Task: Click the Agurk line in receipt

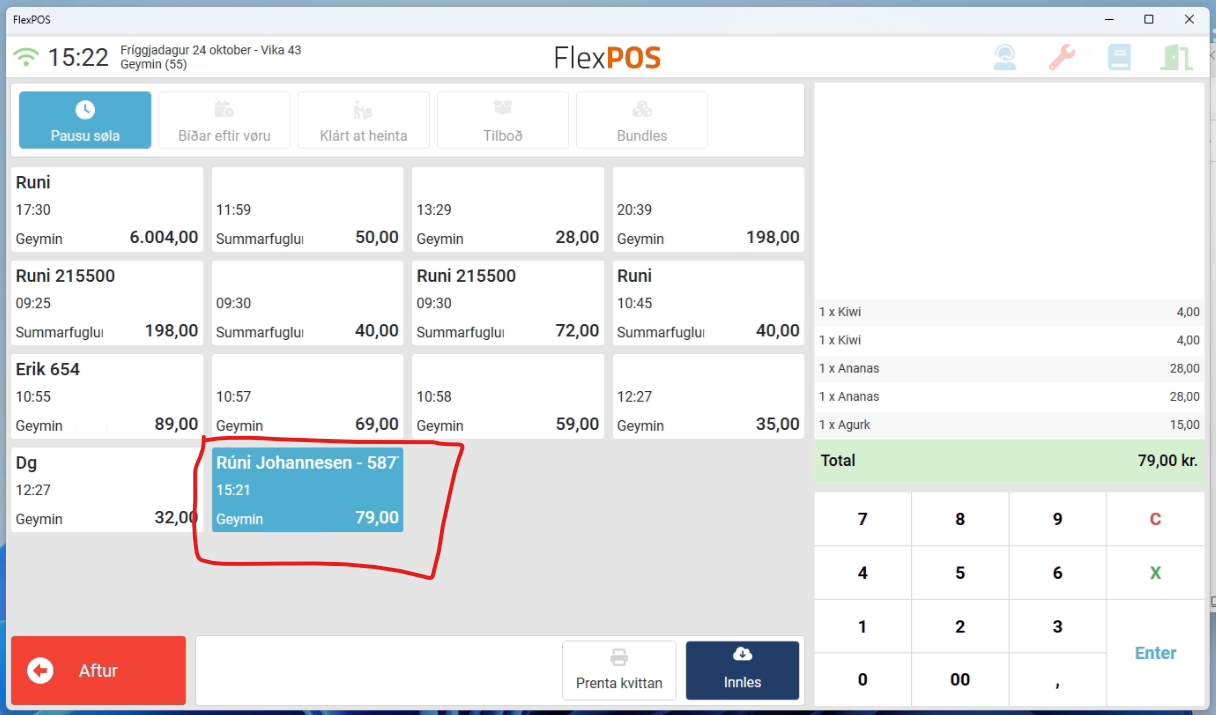Action: coord(1009,425)
